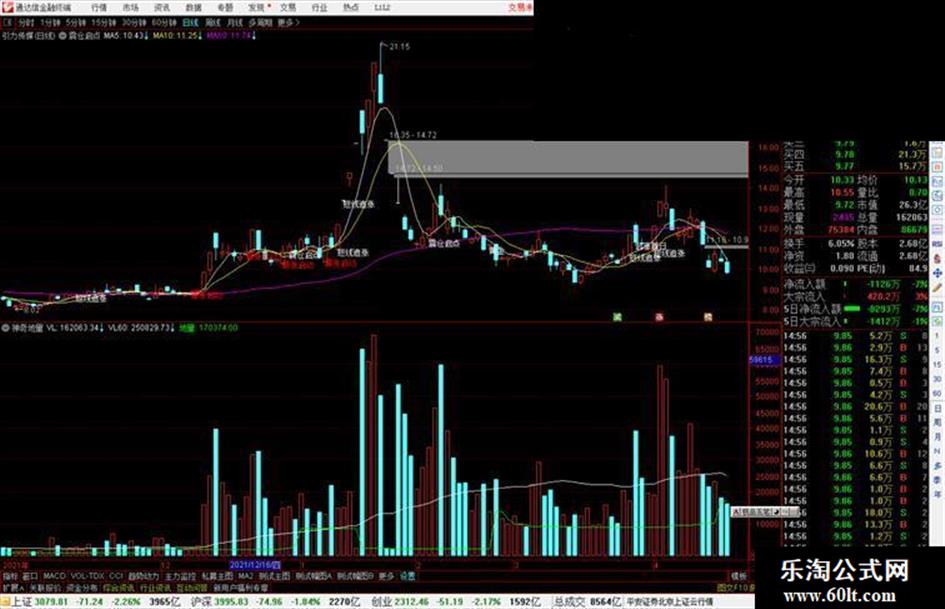Open the 行情 menu in the top bar
945x609 pixels.
tap(99, 7)
